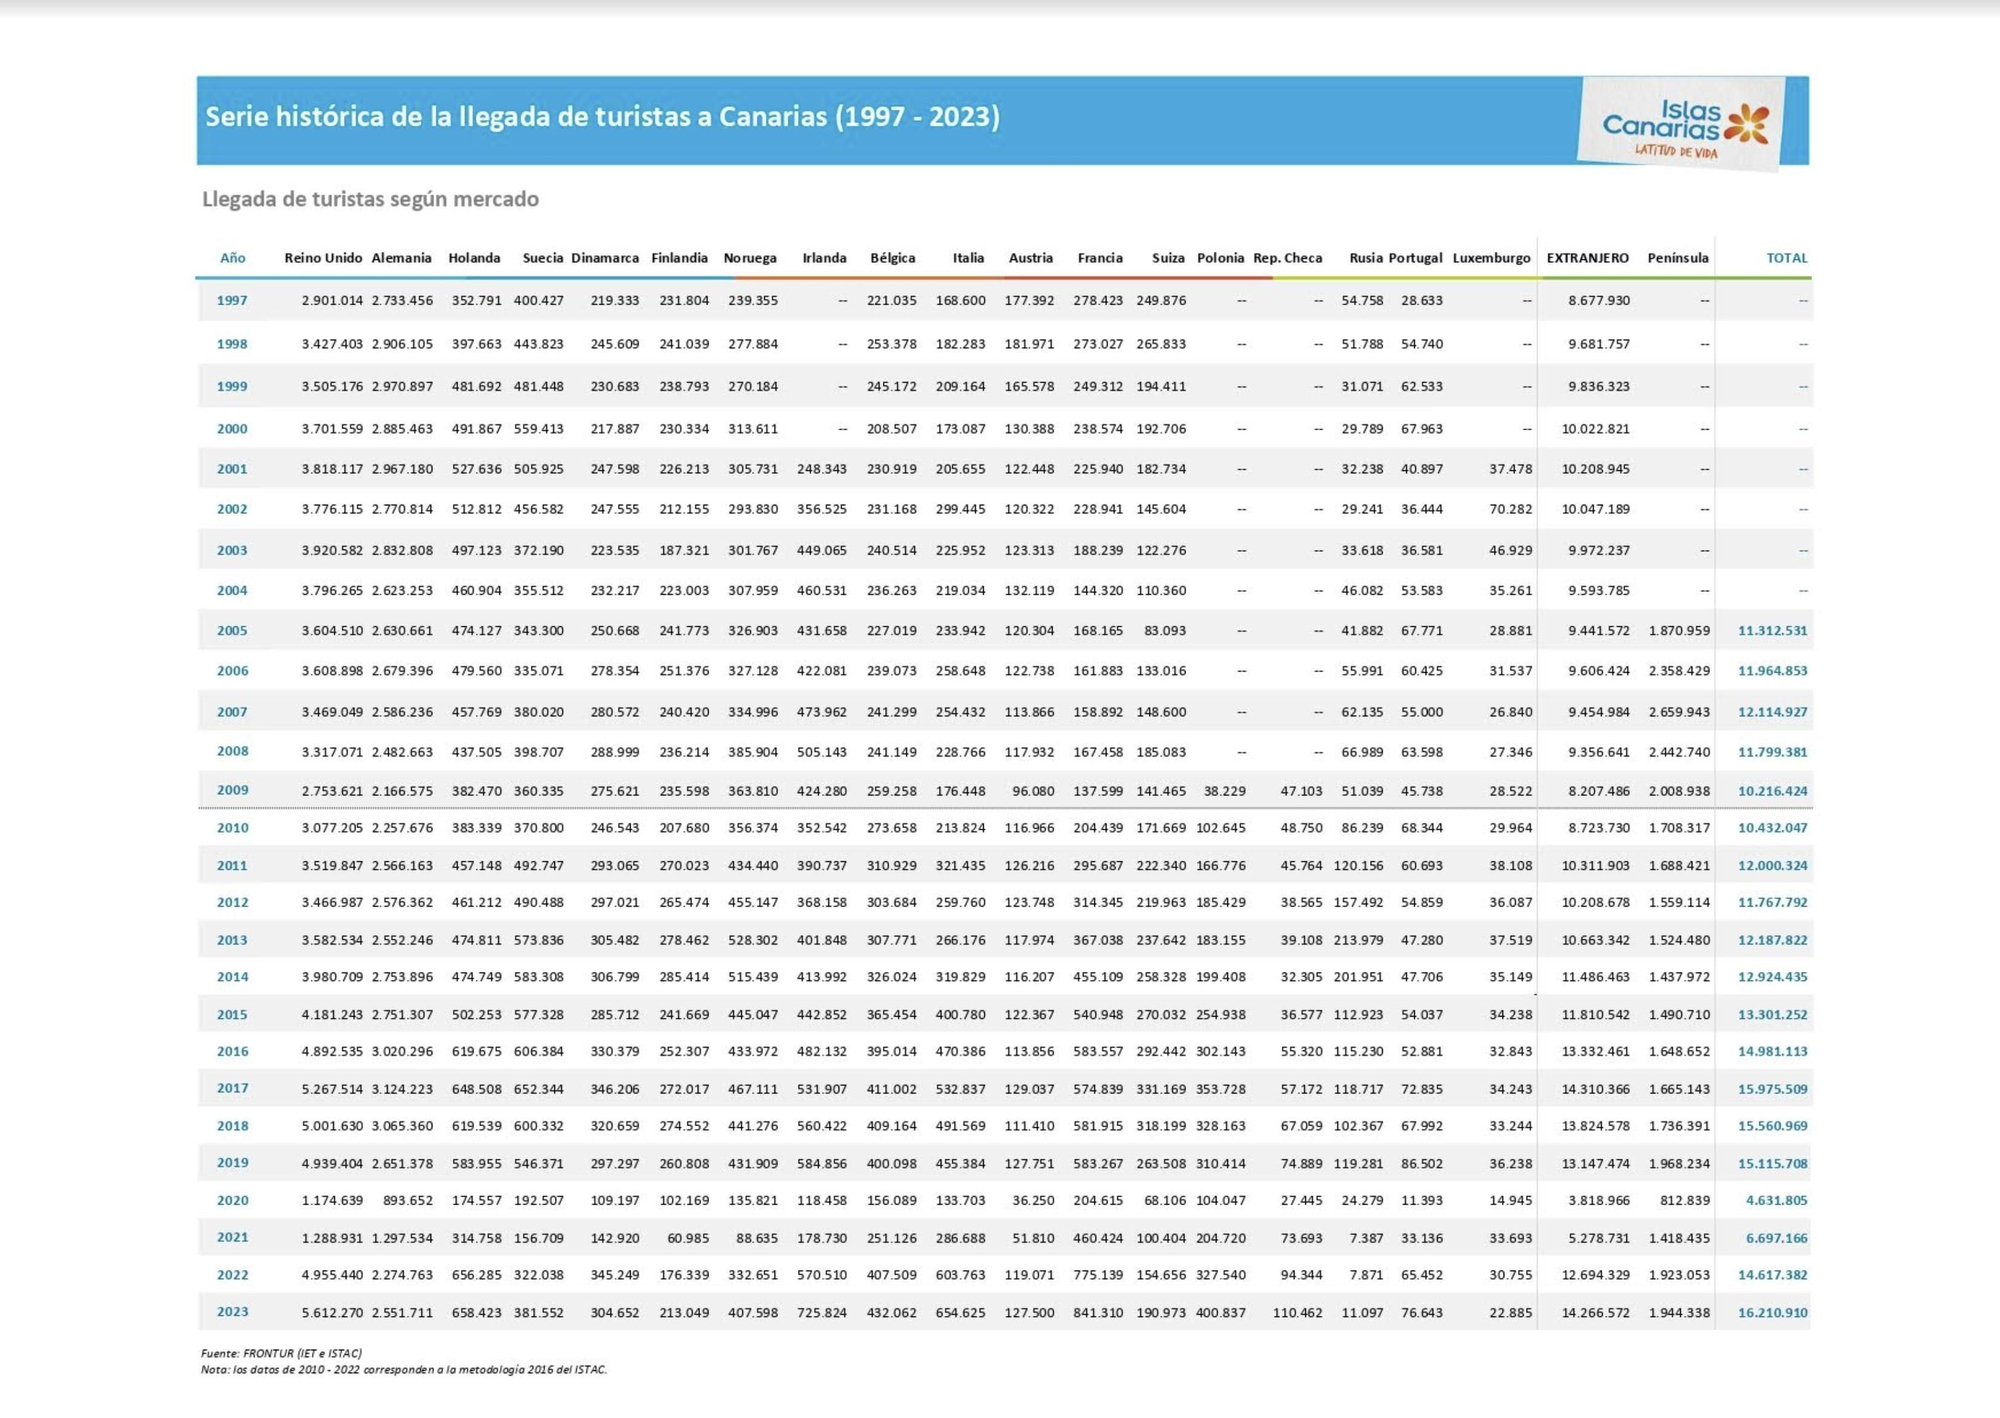Click the Alemania column header
This screenshot has height=1418, width=2000.
(x=401, y=258)
